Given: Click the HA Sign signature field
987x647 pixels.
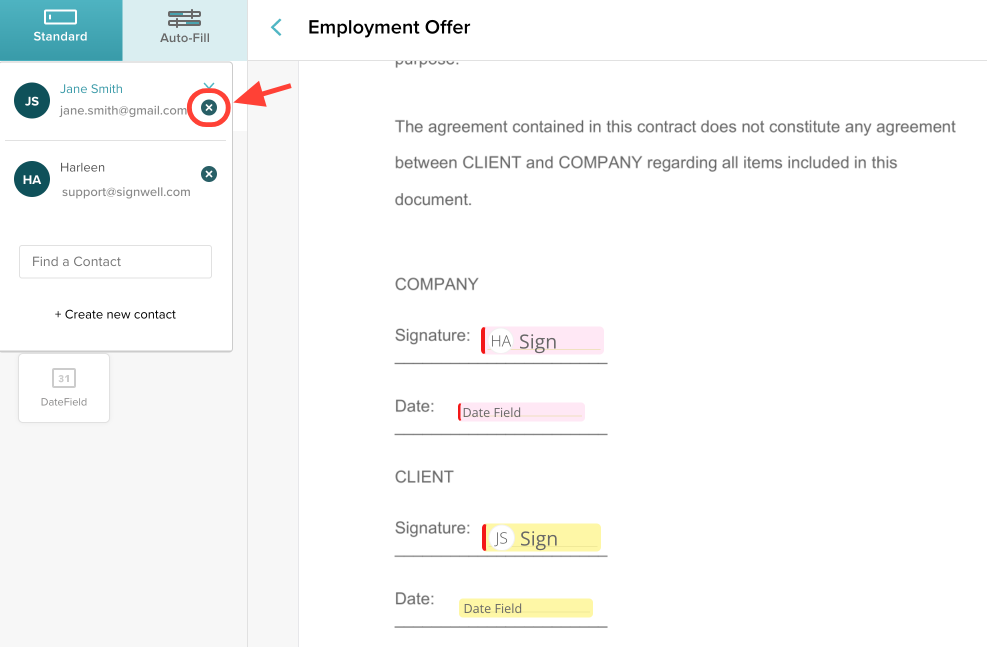Looking at the screenshot, I should tap(543, 340).
